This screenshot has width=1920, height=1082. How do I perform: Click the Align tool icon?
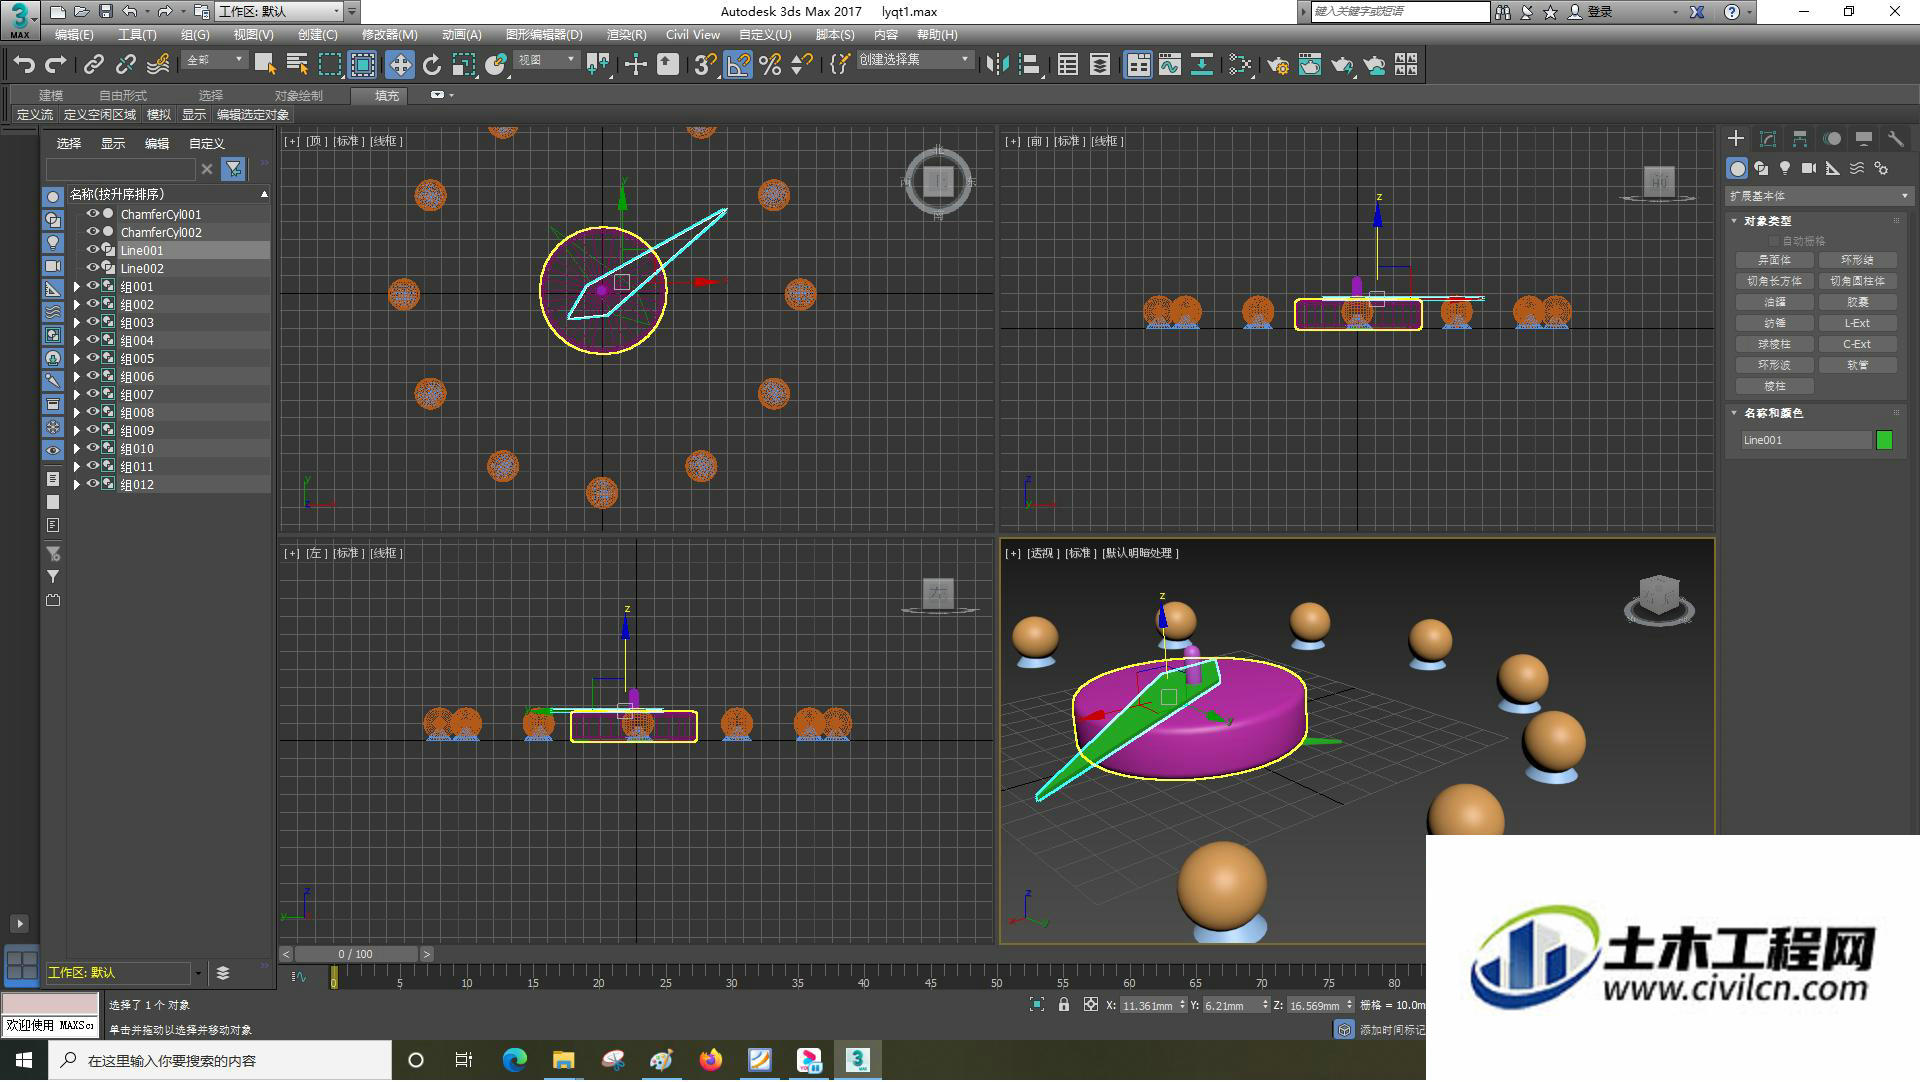click(1030, 65)
